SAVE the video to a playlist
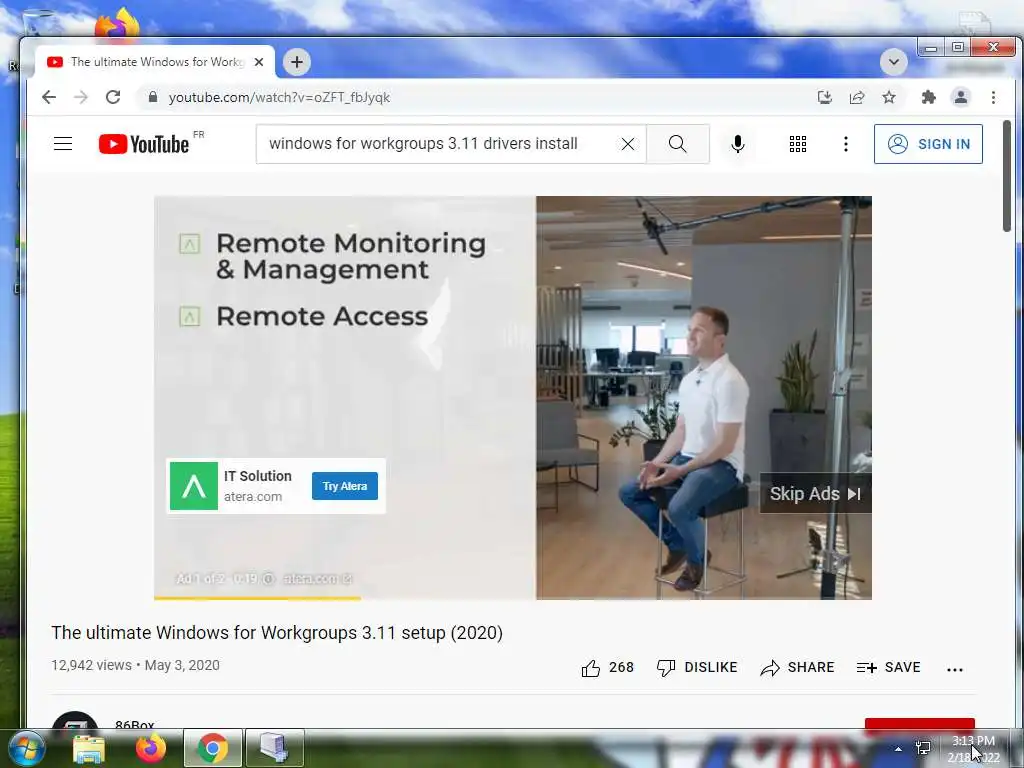This screenshot has height=768, width=1024. tap(888, 667)
